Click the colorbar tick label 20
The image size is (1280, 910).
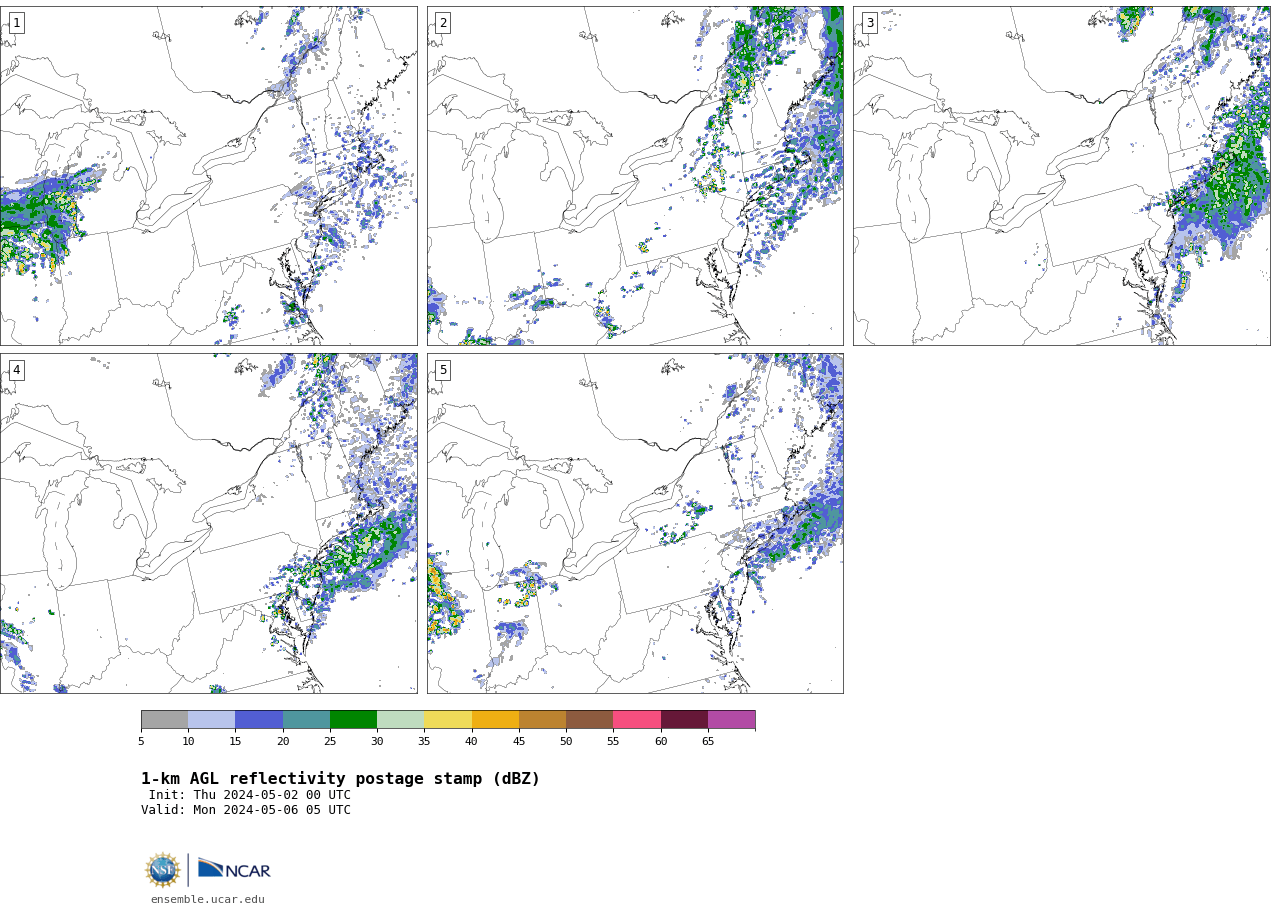point(283,741)
